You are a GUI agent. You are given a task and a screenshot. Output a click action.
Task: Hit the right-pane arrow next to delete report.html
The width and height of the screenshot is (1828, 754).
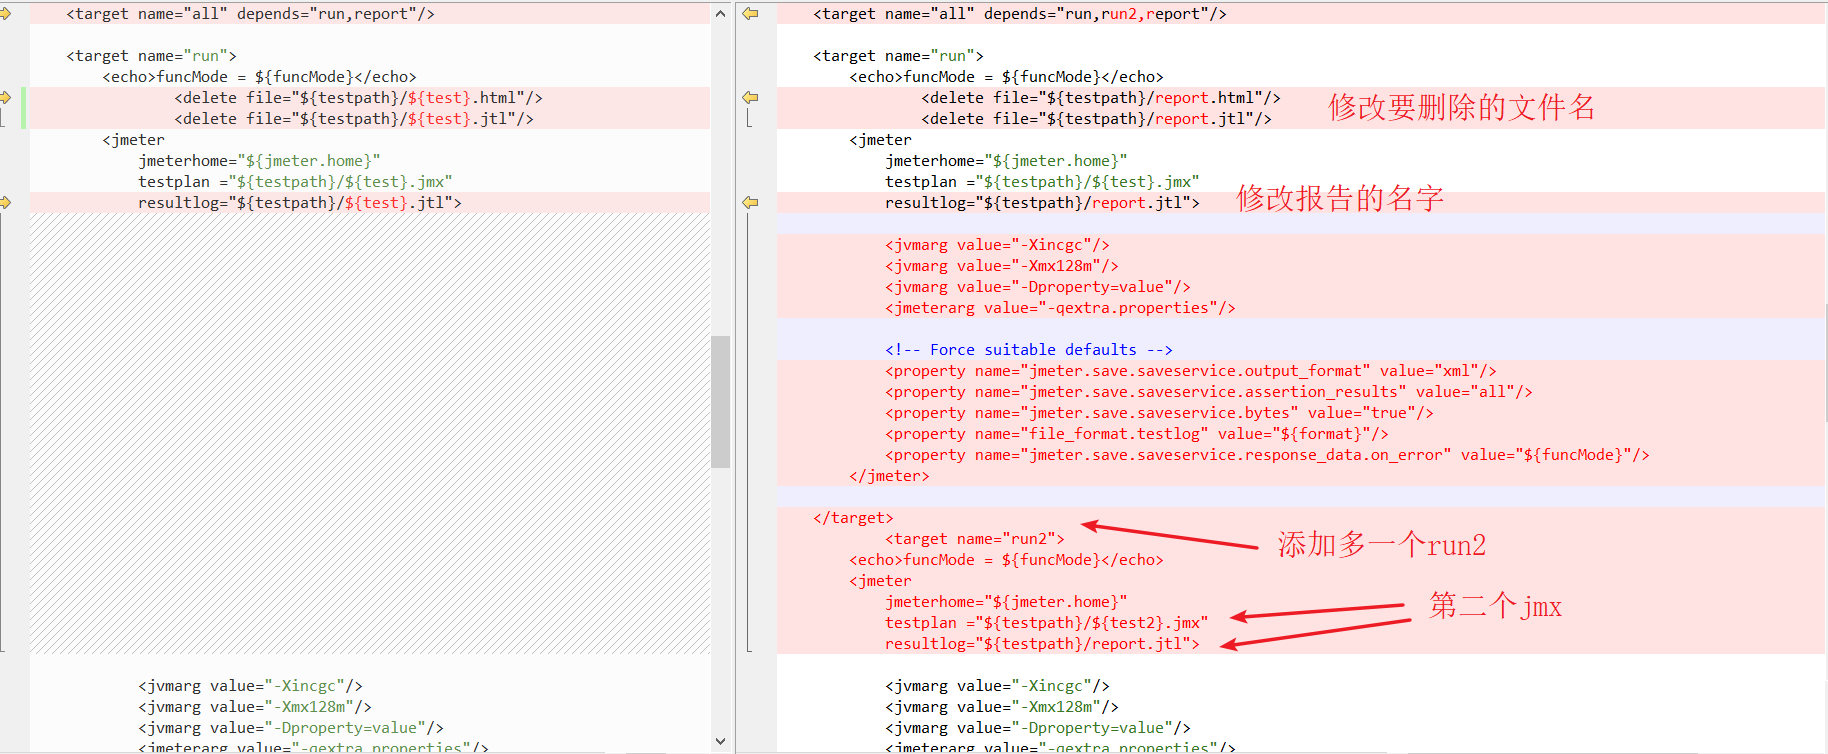coord(750,98)
